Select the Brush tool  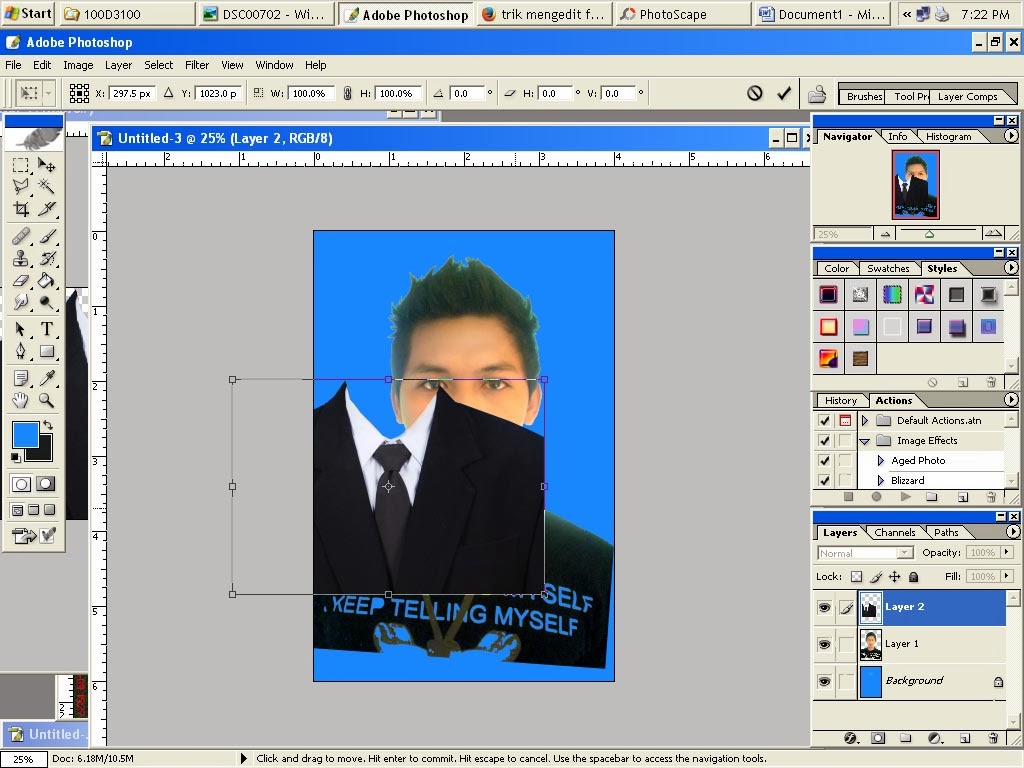point(46,236)
